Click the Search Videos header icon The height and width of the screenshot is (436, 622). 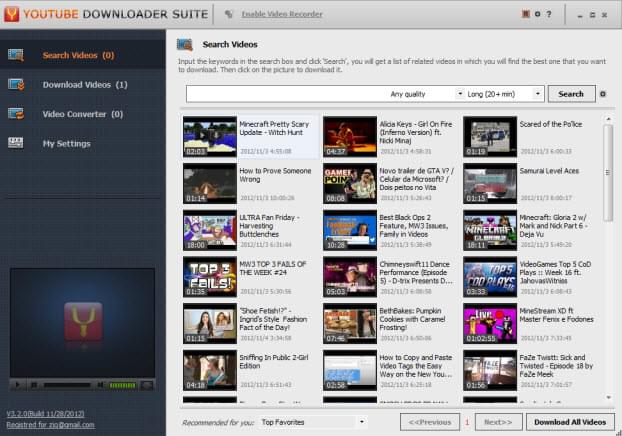point(185,44)
